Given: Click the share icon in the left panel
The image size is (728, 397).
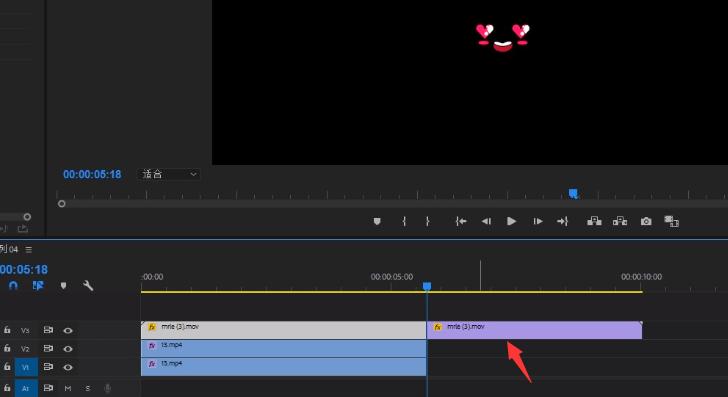Looking at the screenshot, I should tap(22, 228).
